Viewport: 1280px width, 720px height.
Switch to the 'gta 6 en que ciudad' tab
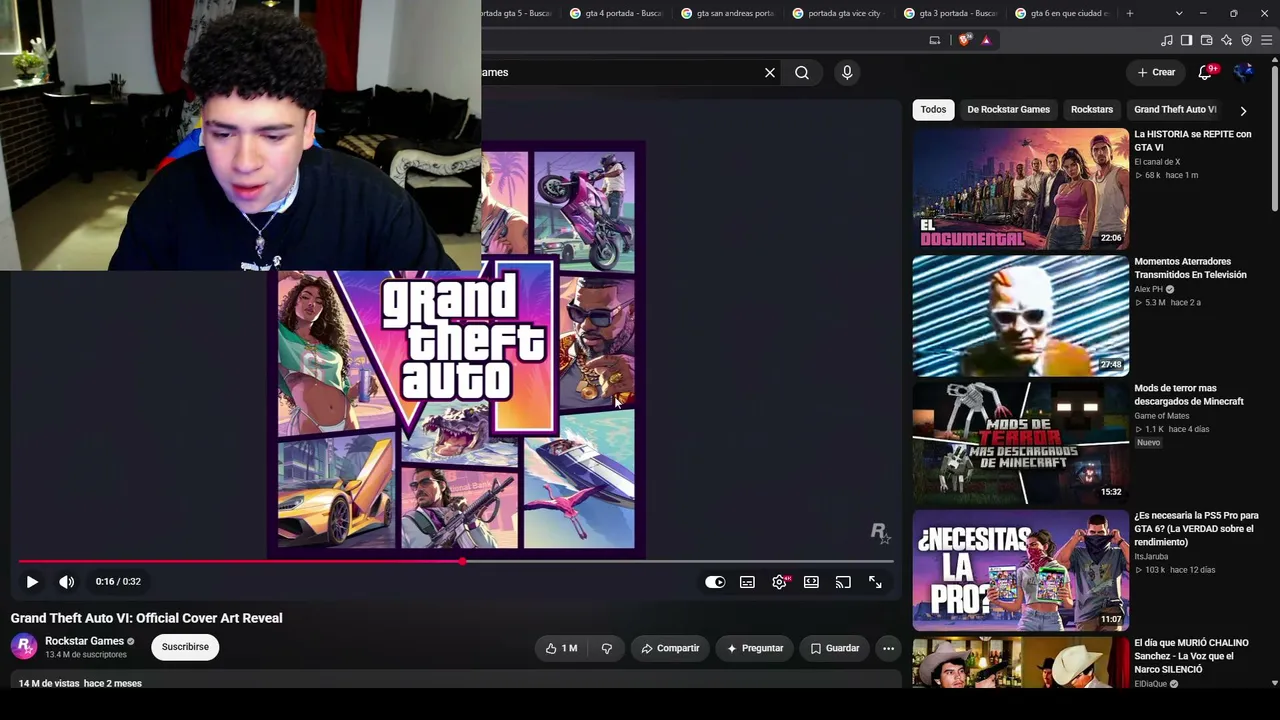pyautogui.click(x=1061, y=13)
